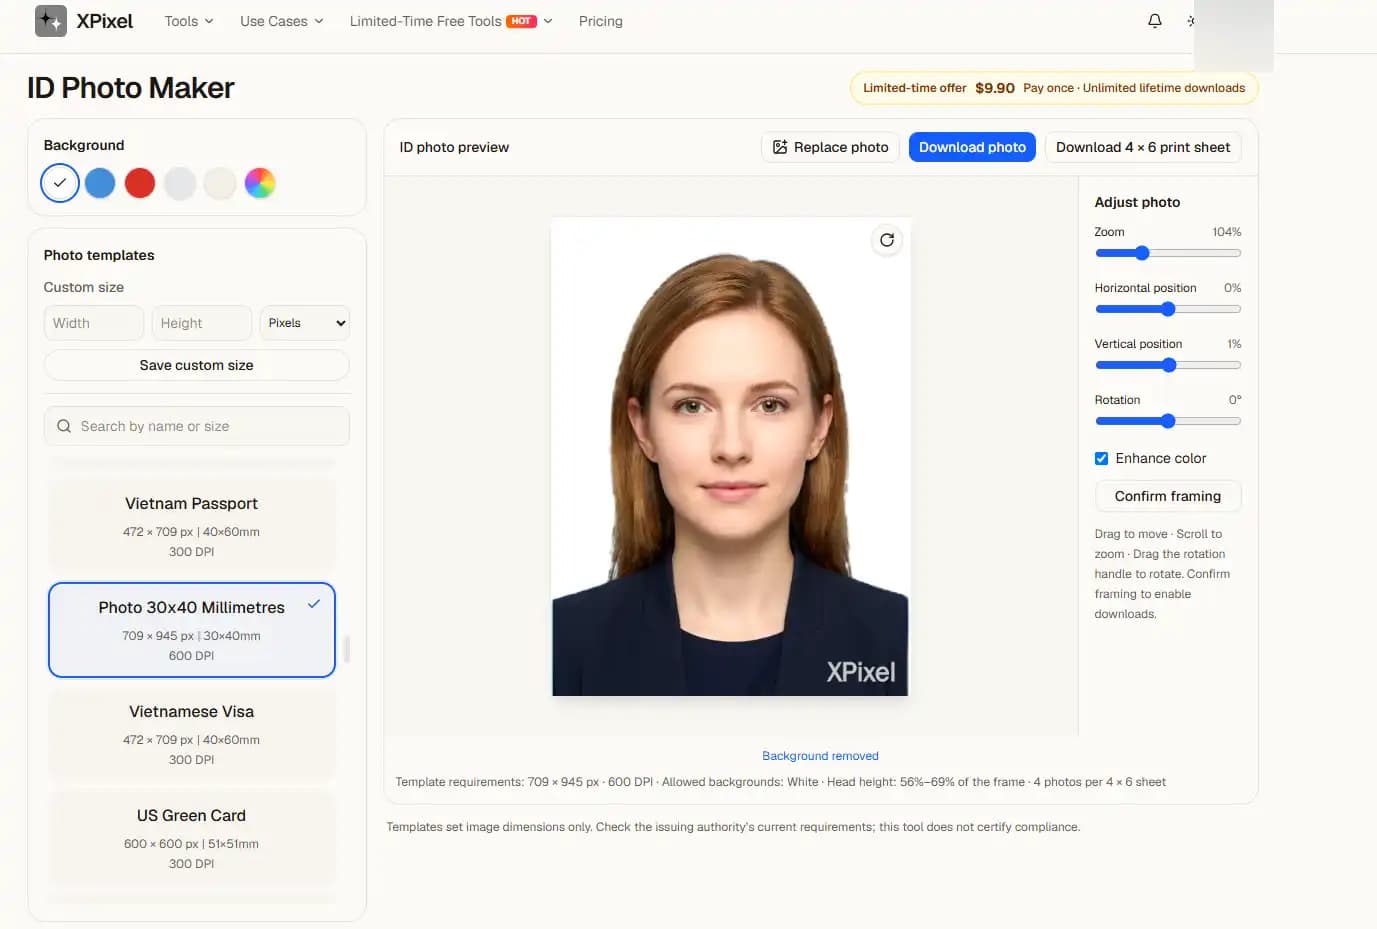Choose the US Green Card template
This screenshot has width=1377, height=929.
[192, 838]
